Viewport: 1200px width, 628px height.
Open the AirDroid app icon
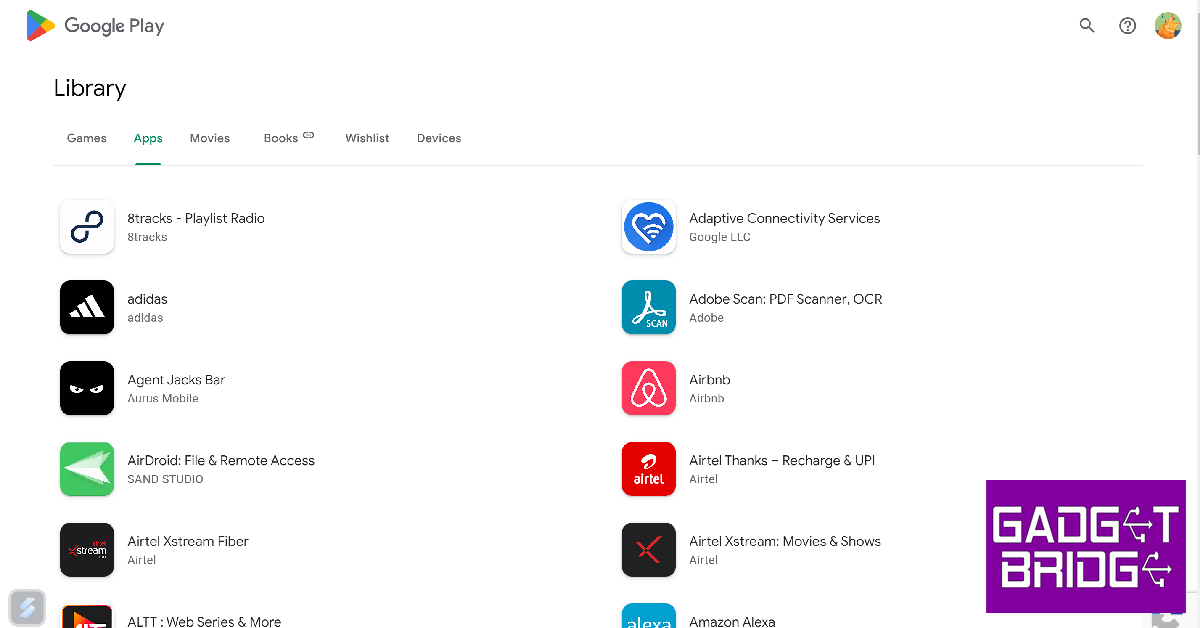point(87,469)
